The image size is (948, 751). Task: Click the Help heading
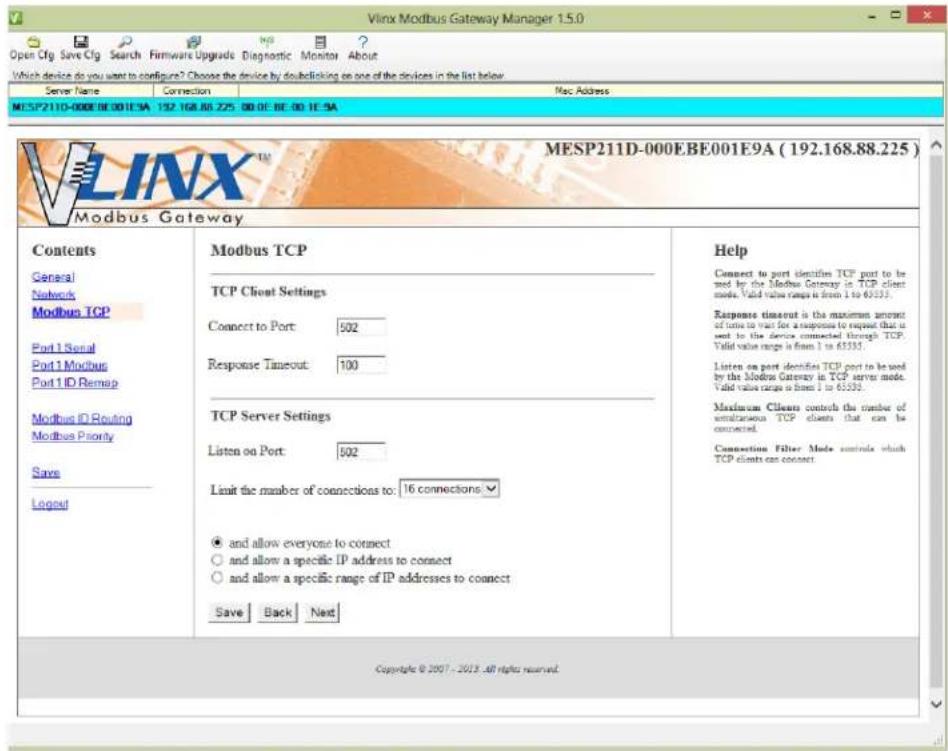coord(731,250)
